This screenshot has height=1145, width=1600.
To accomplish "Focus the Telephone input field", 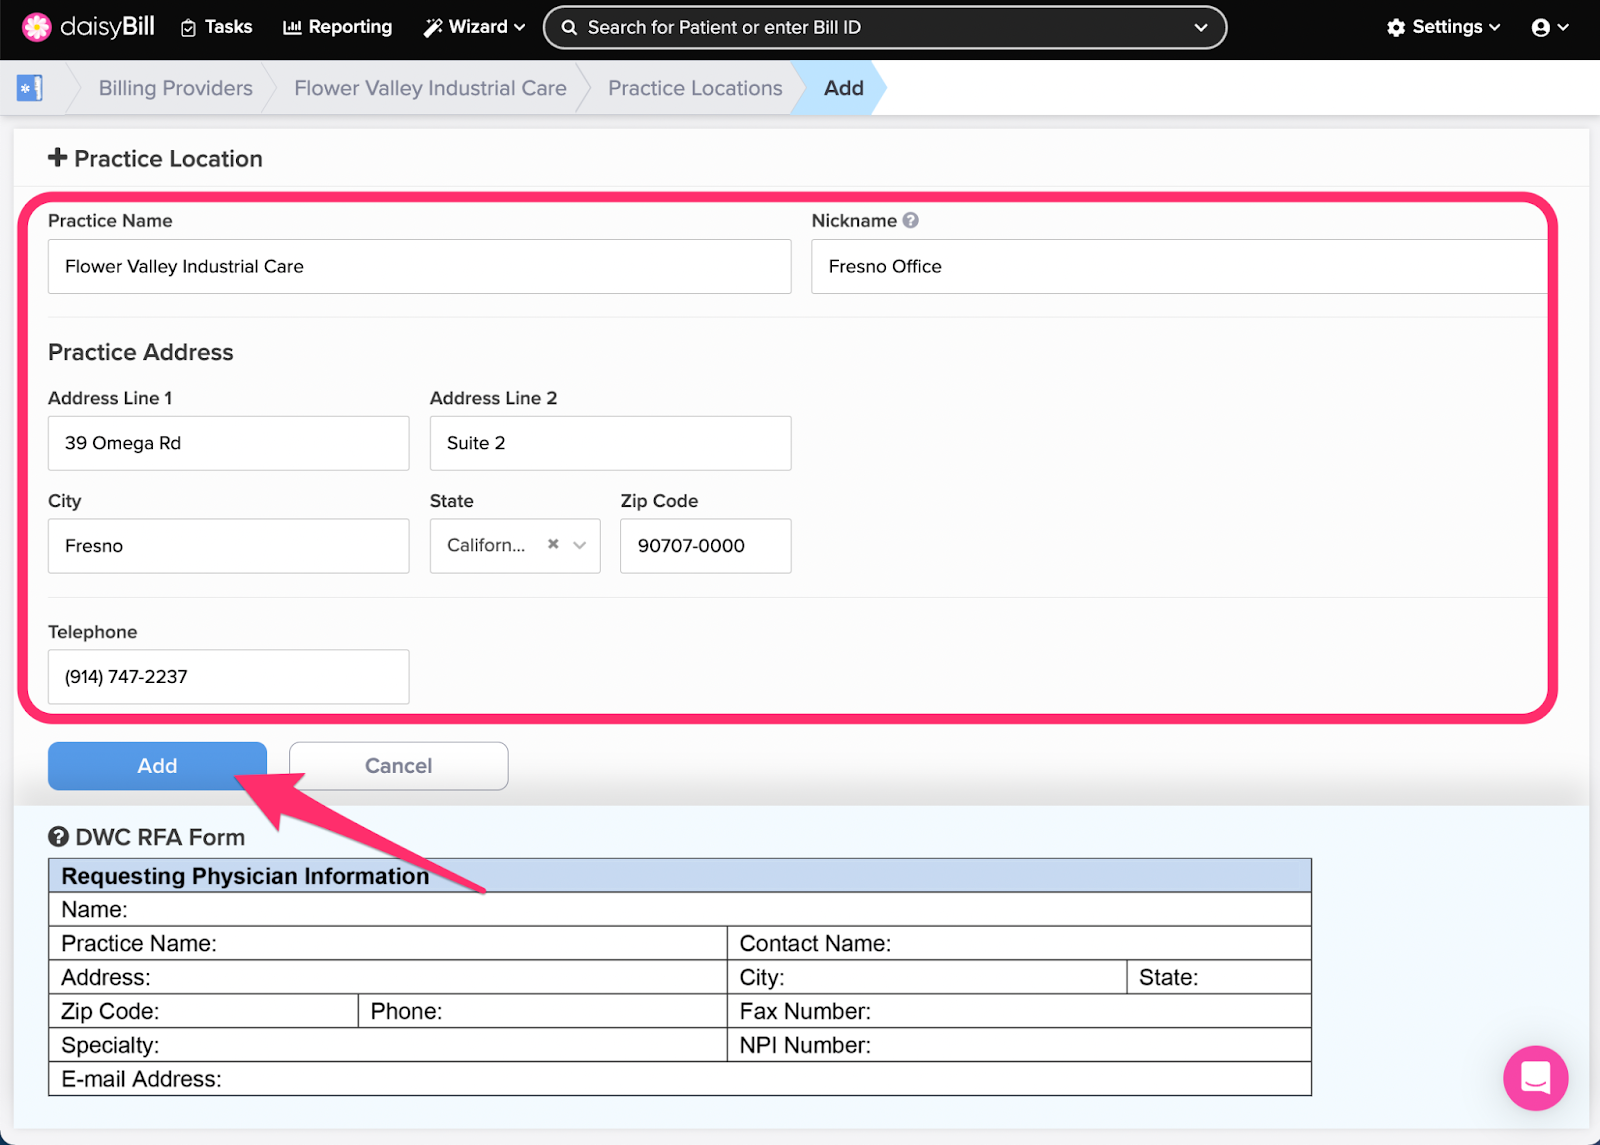I will coord(228,677).
